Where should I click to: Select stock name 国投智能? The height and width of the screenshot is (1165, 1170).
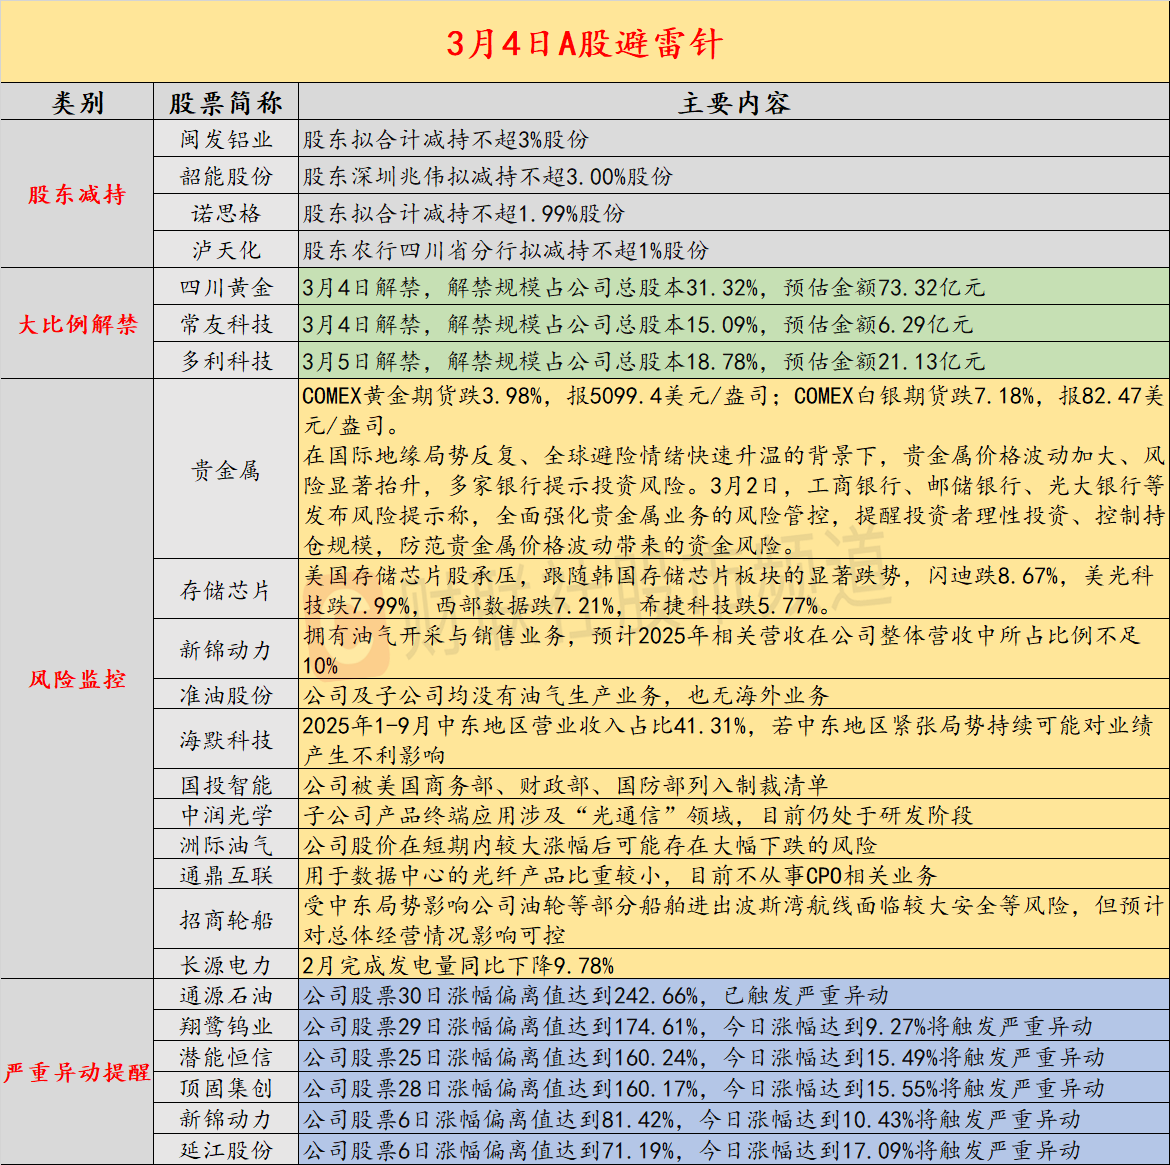click(226, 785)
